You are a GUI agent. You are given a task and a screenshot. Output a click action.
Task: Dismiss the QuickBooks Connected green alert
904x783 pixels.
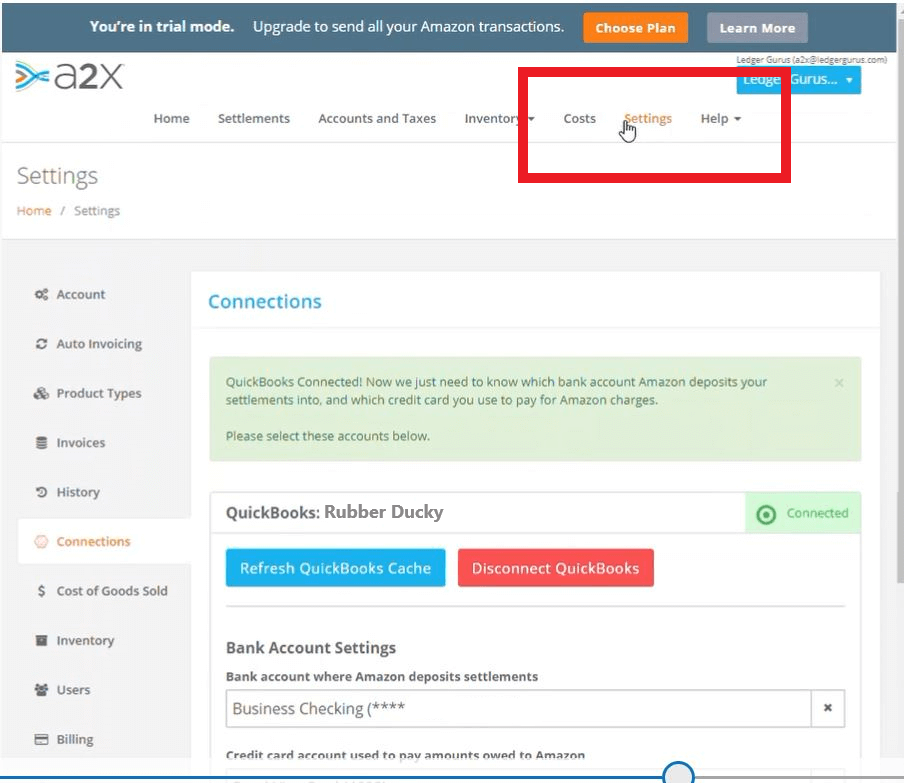(x=839, y=383)
